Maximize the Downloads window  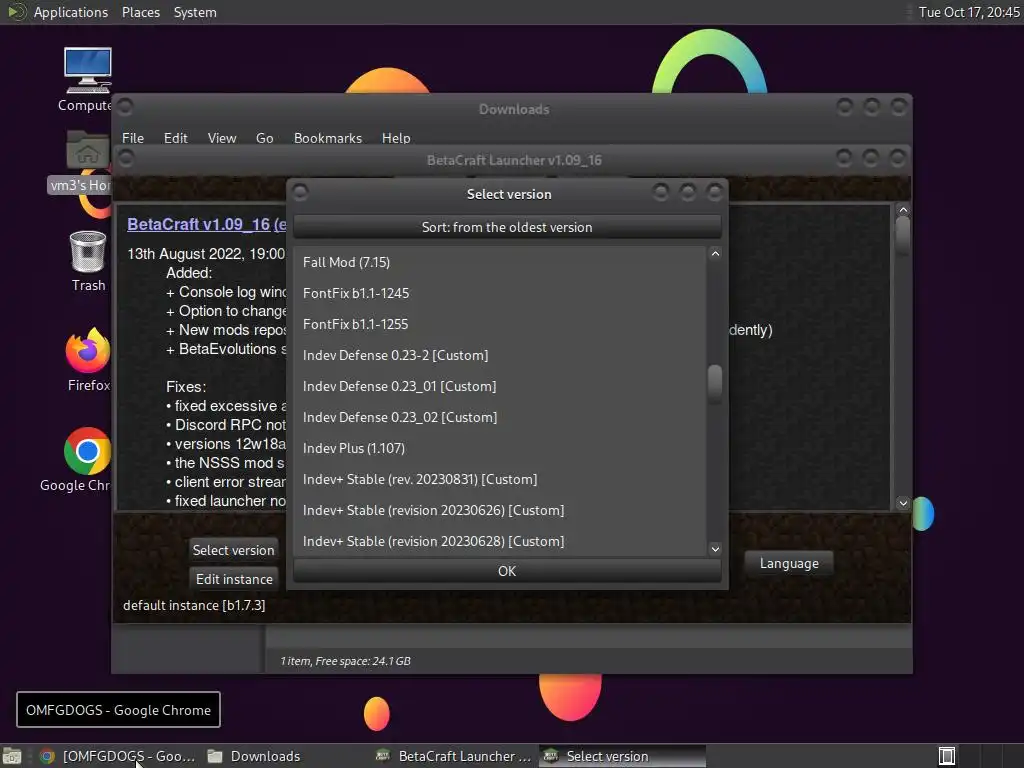(871, 106)
